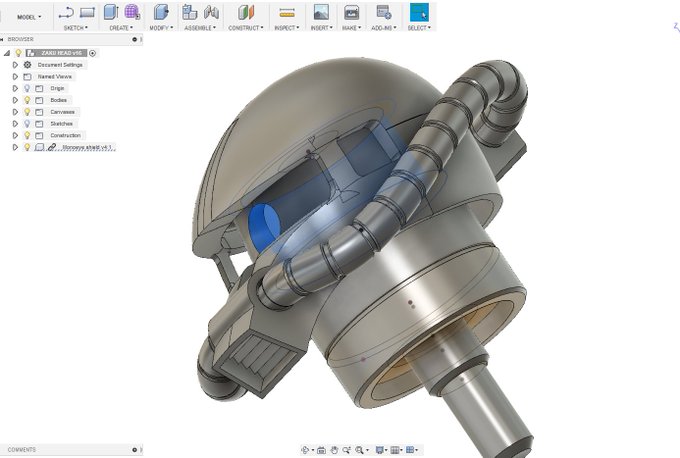Image resolution: width=680 pixels, height=458 pixels.
Task: Open the INSERT menu
Action: [321, 28]
